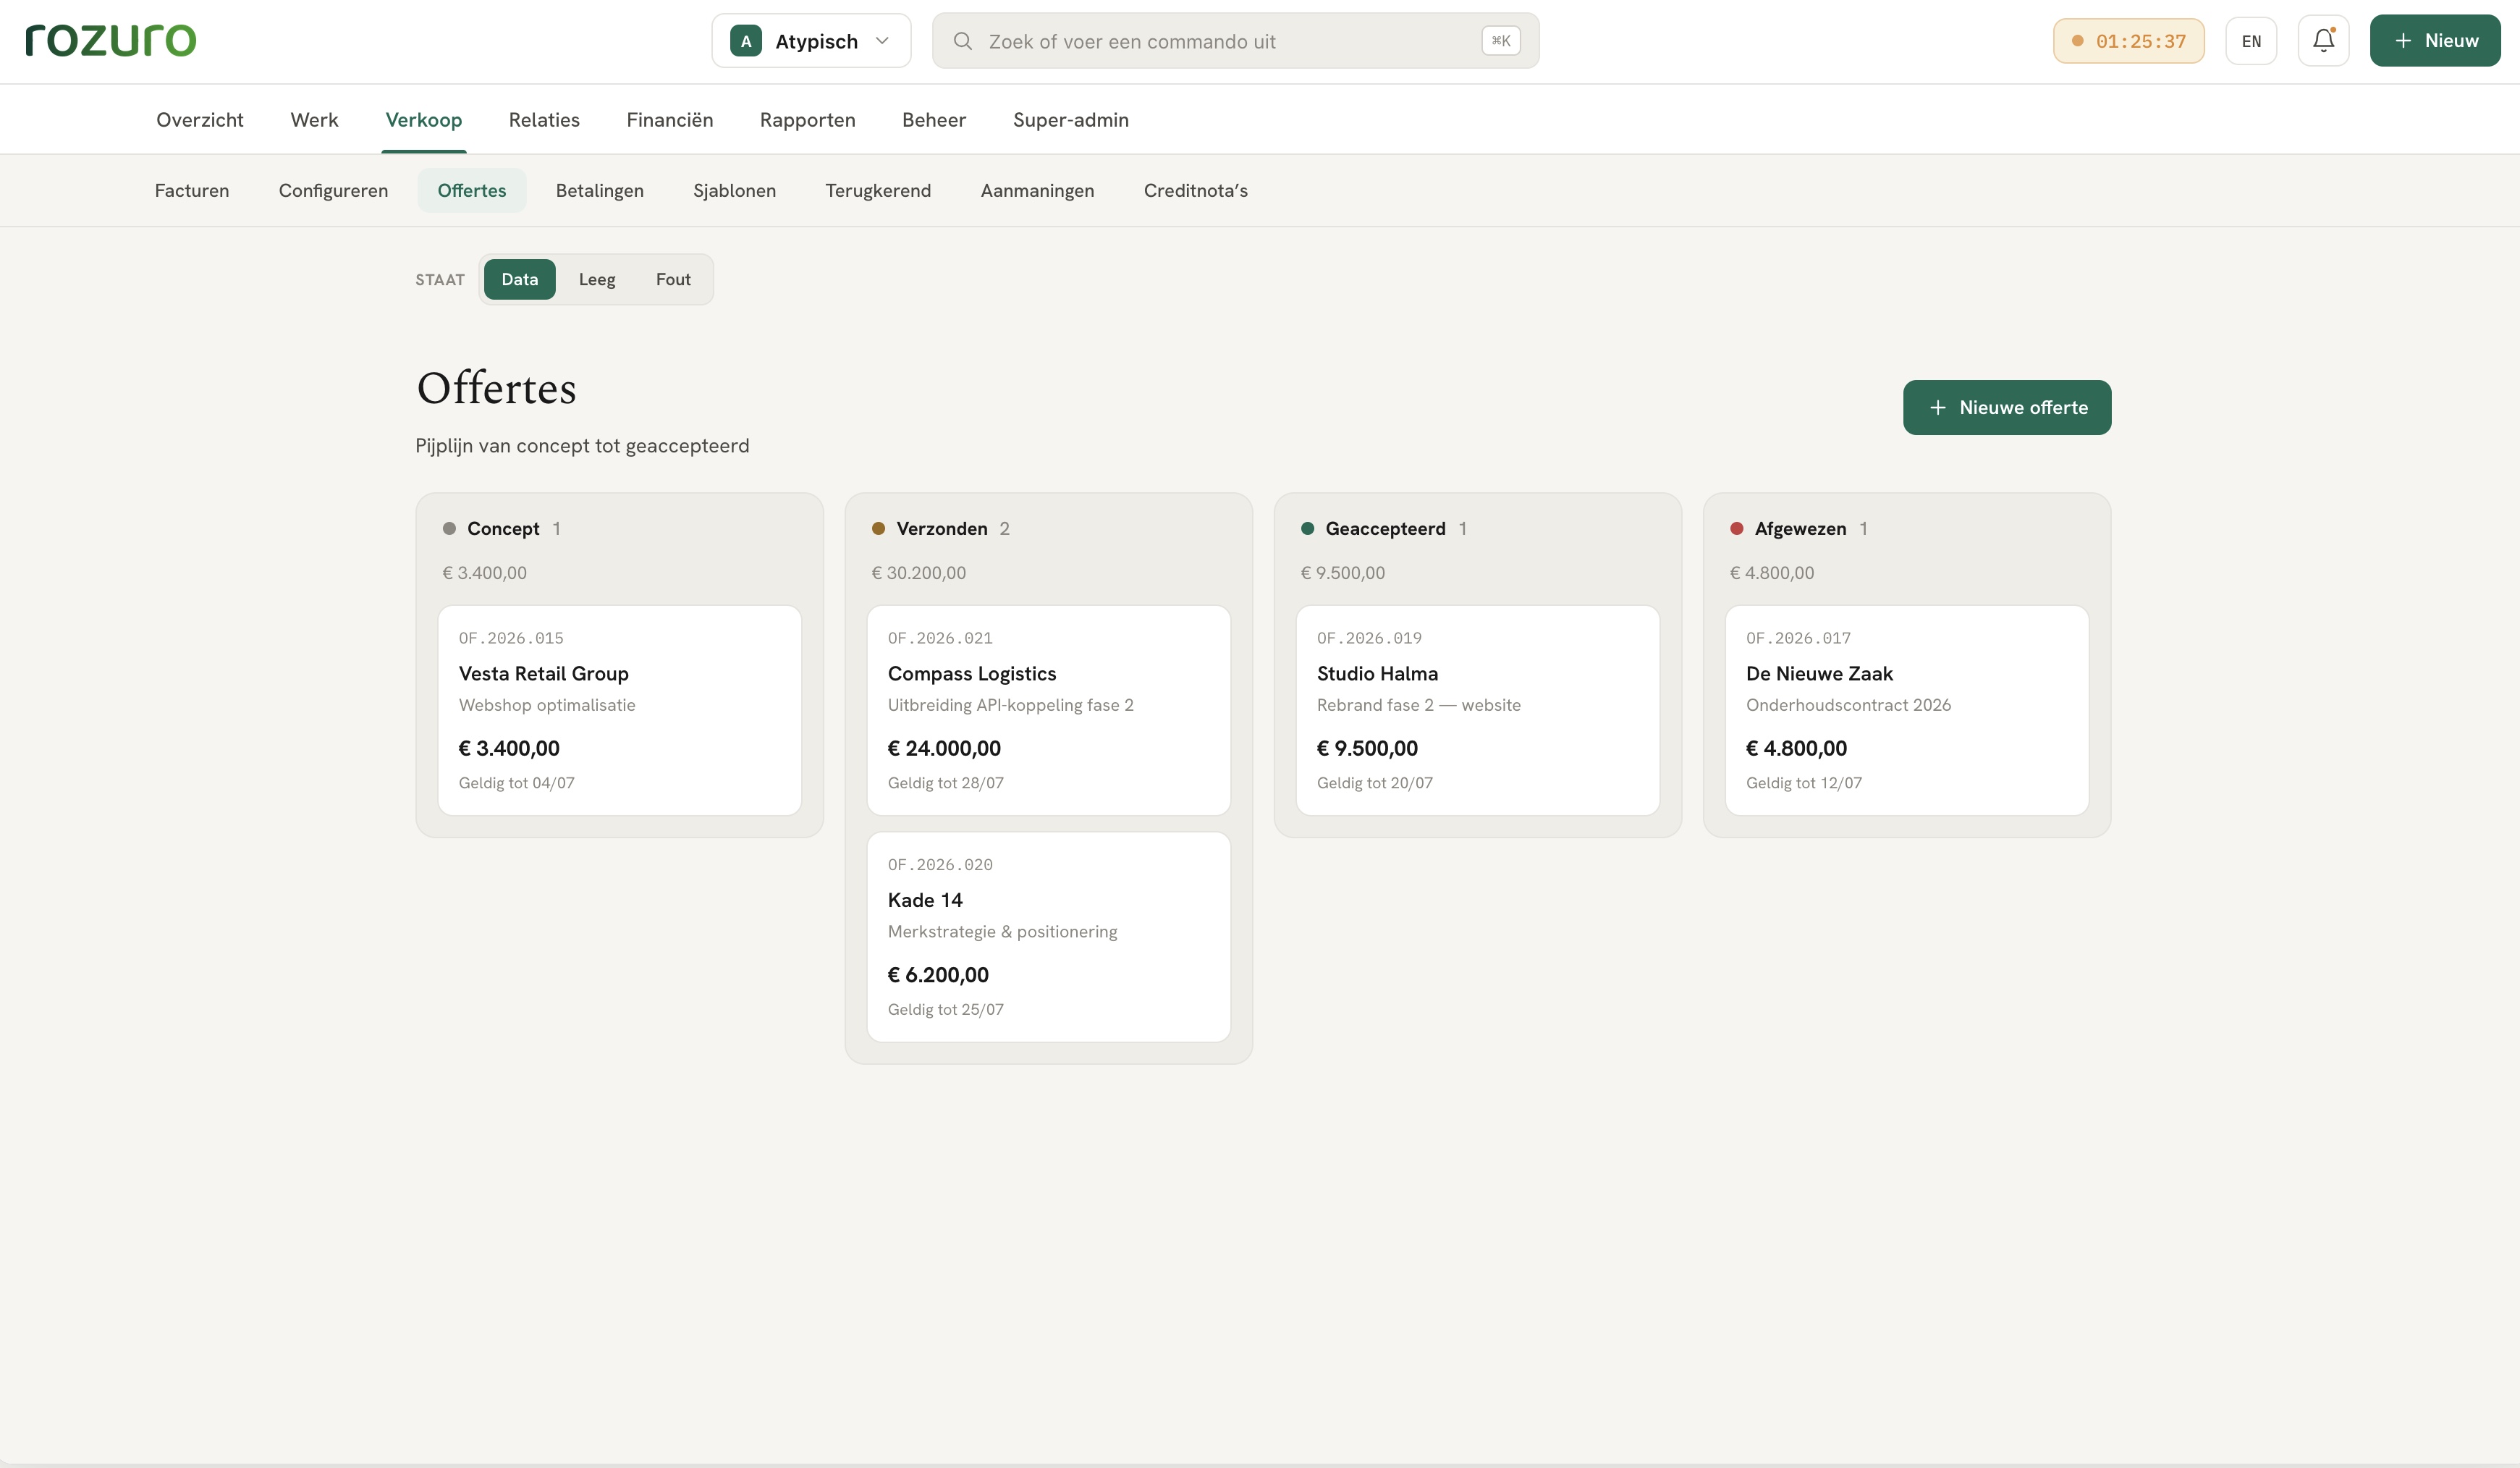The height and width of the screenshot is (1468, 2520).
Task: Switch to the Betalingen tab
Action: click(x=600, y=190)
